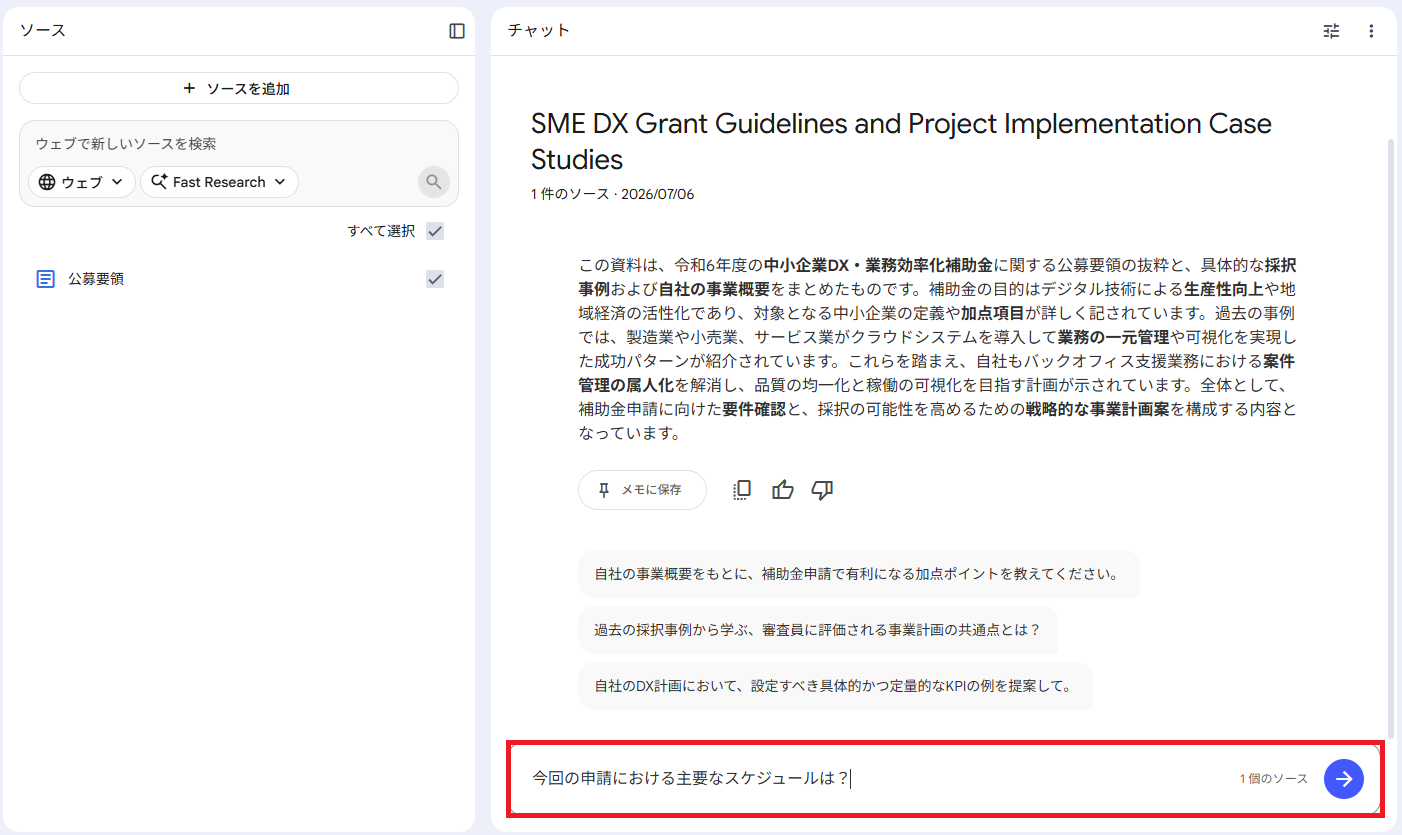Select suggestion about 過去の採択事例
Image resolution: width=1402 pixels, height=835 pixels.
coord(817,630)
